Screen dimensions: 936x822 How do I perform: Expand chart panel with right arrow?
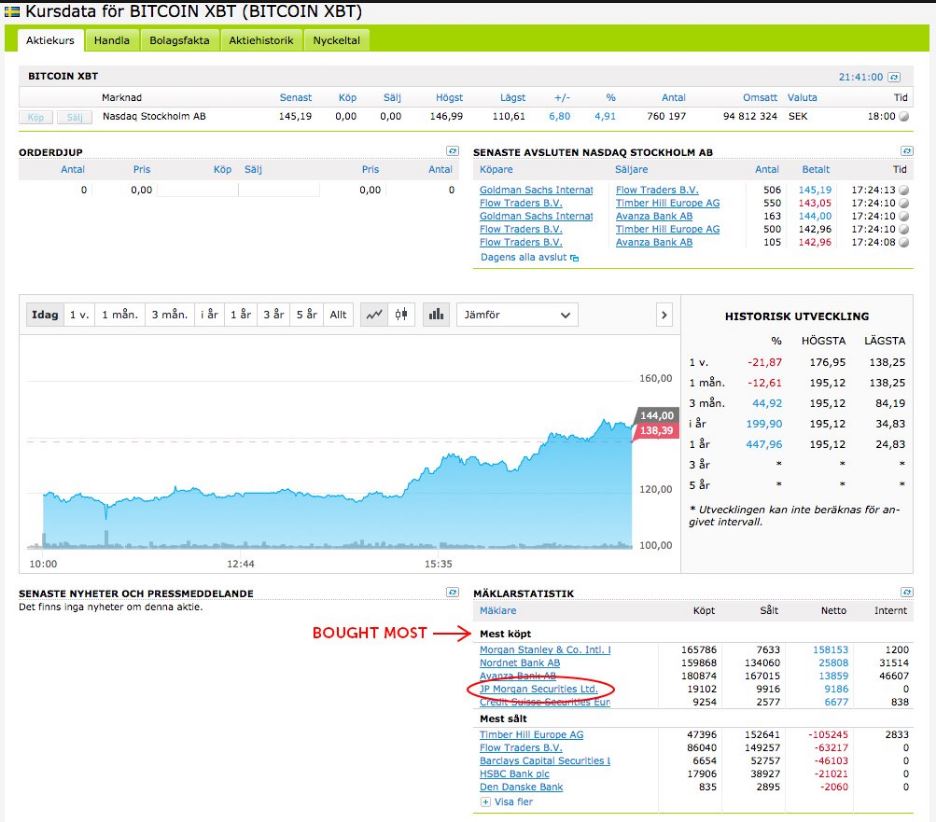point(664,314)
